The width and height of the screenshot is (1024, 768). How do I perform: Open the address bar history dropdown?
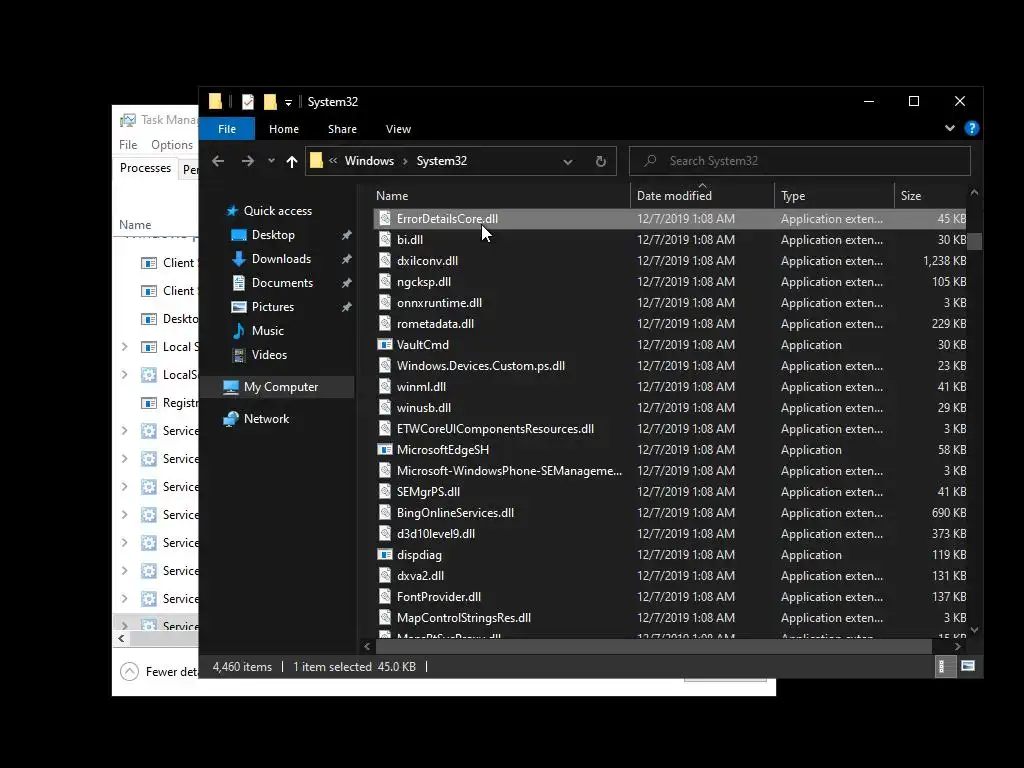[568, 161]
